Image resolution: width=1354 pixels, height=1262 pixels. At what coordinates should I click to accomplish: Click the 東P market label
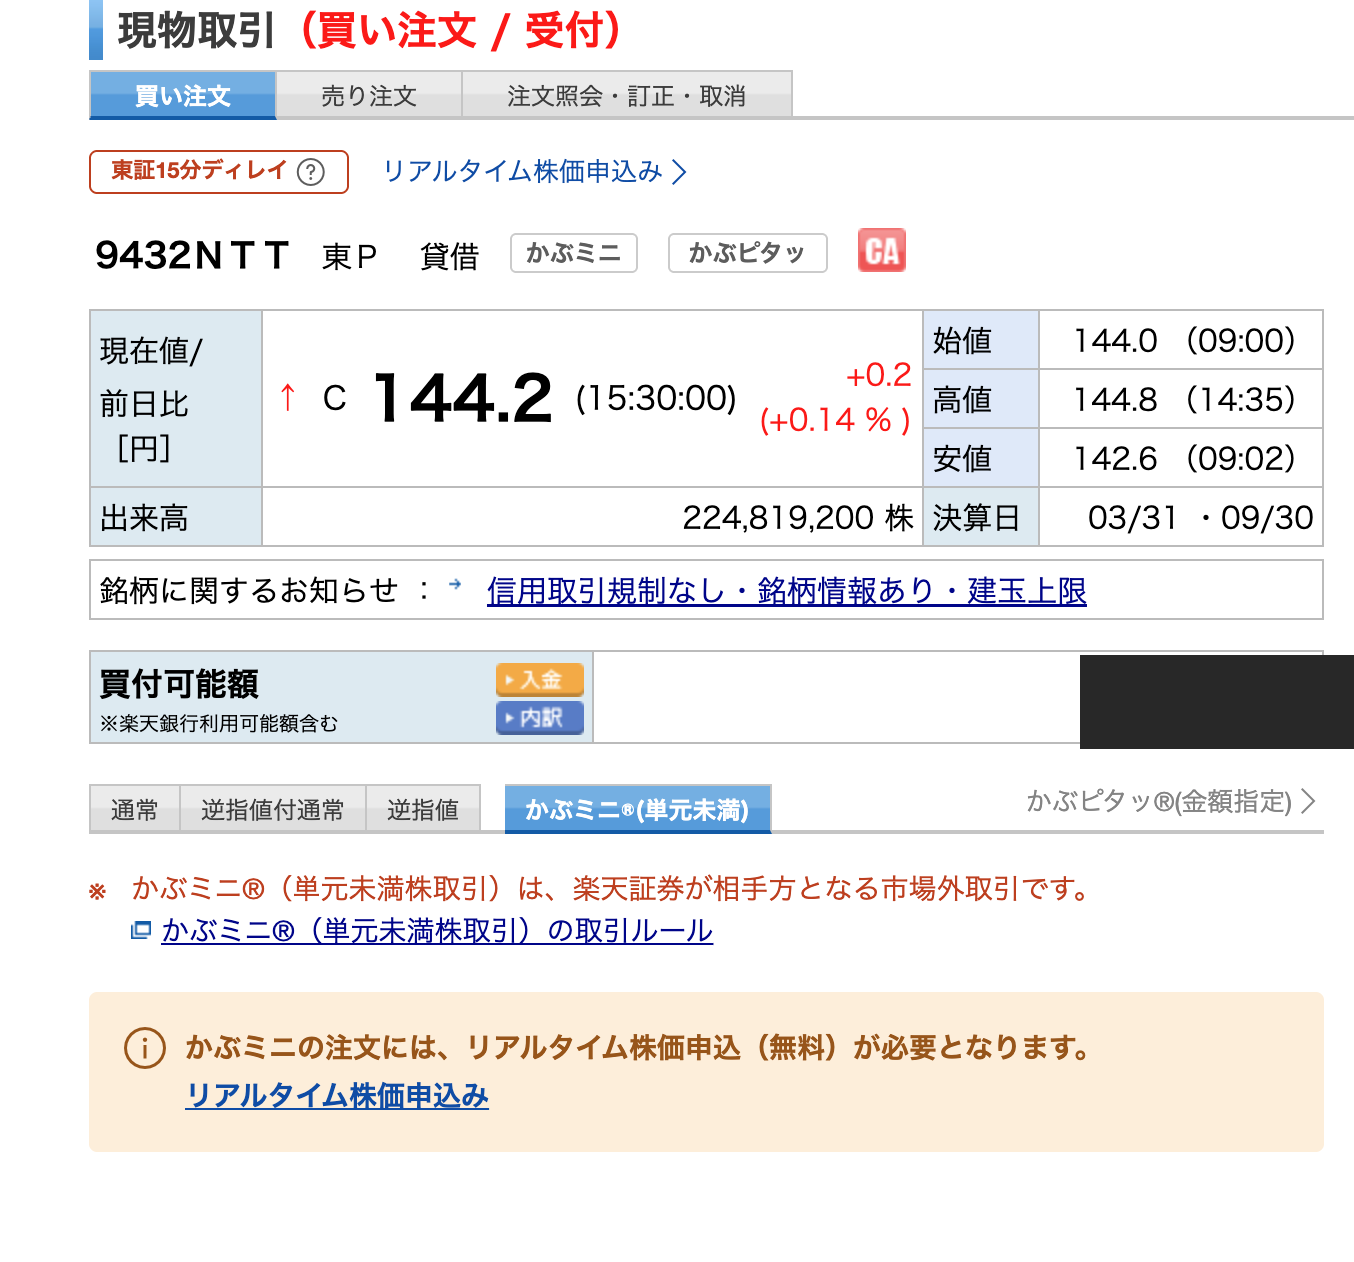(349, 256)
